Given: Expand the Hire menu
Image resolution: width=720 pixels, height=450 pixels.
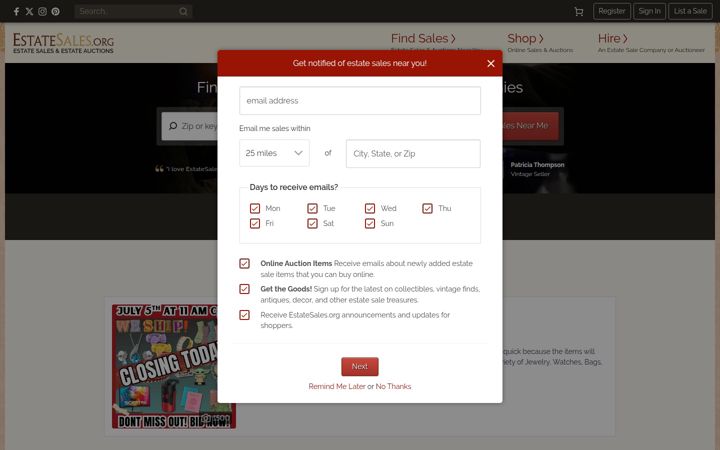Looking at the screenshot, I should pos(612,39).
